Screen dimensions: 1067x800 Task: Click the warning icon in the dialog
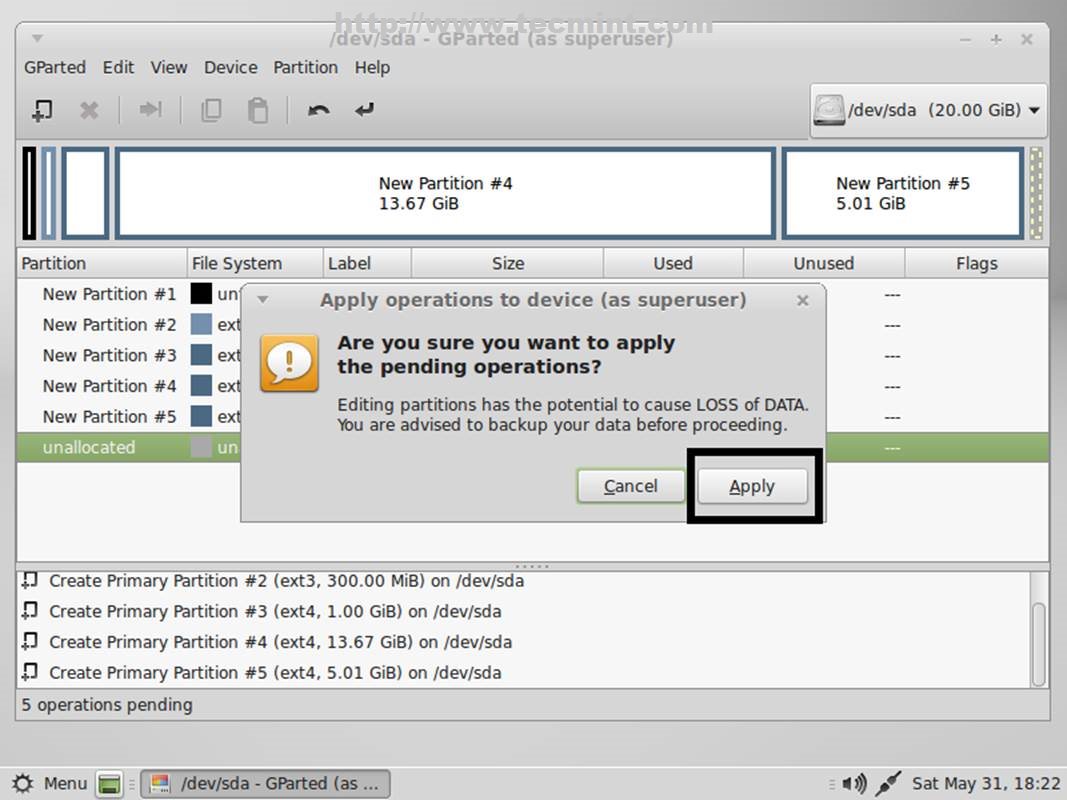(x=289, y=363)
